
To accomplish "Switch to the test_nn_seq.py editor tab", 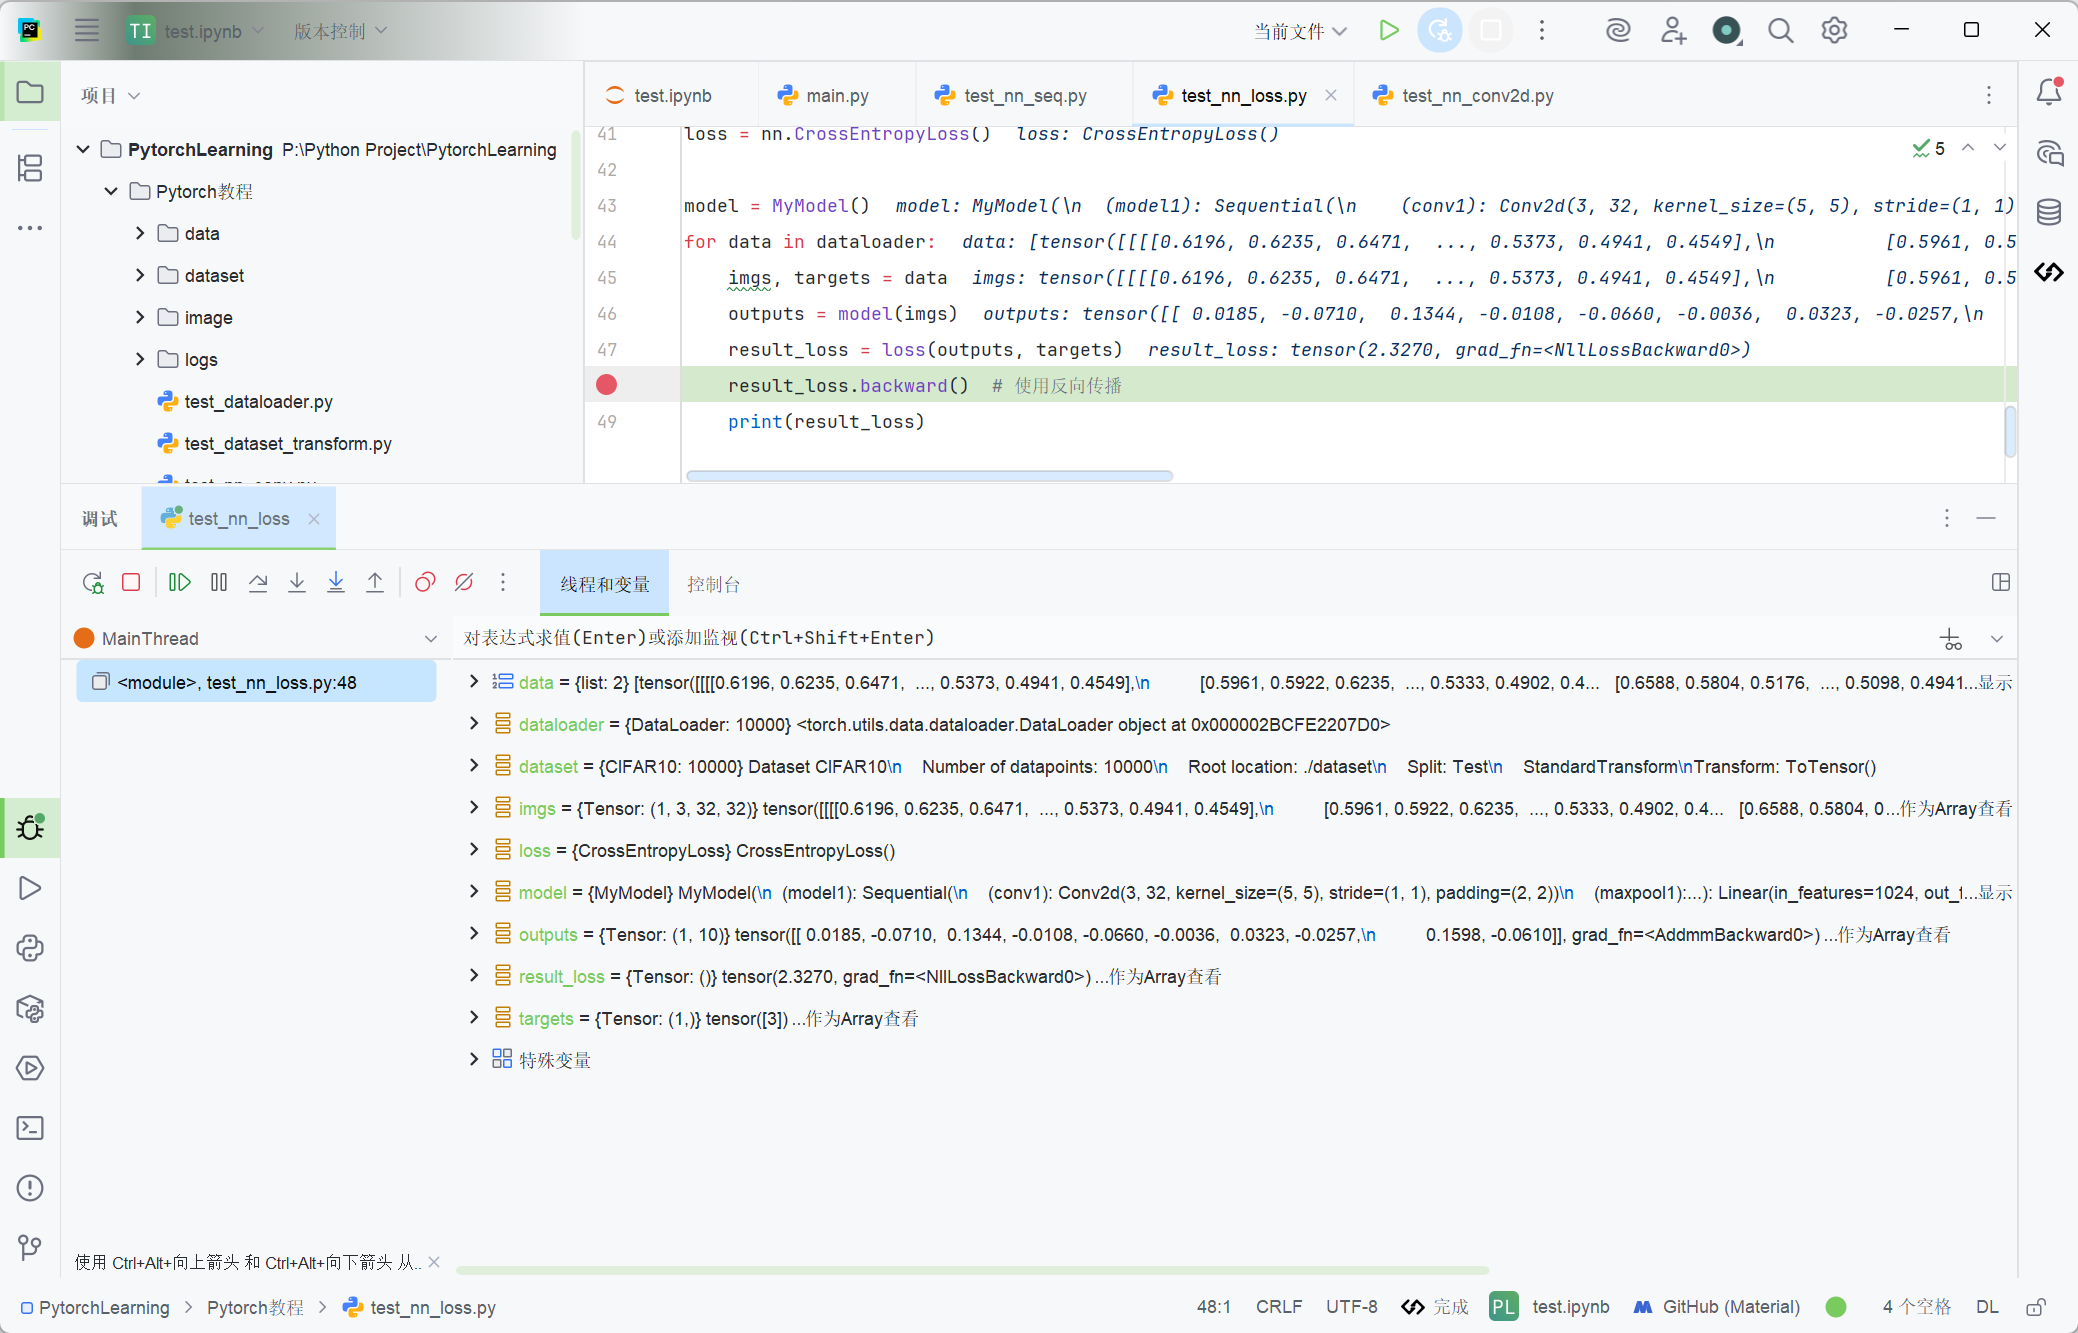I will click(1024, 96).
